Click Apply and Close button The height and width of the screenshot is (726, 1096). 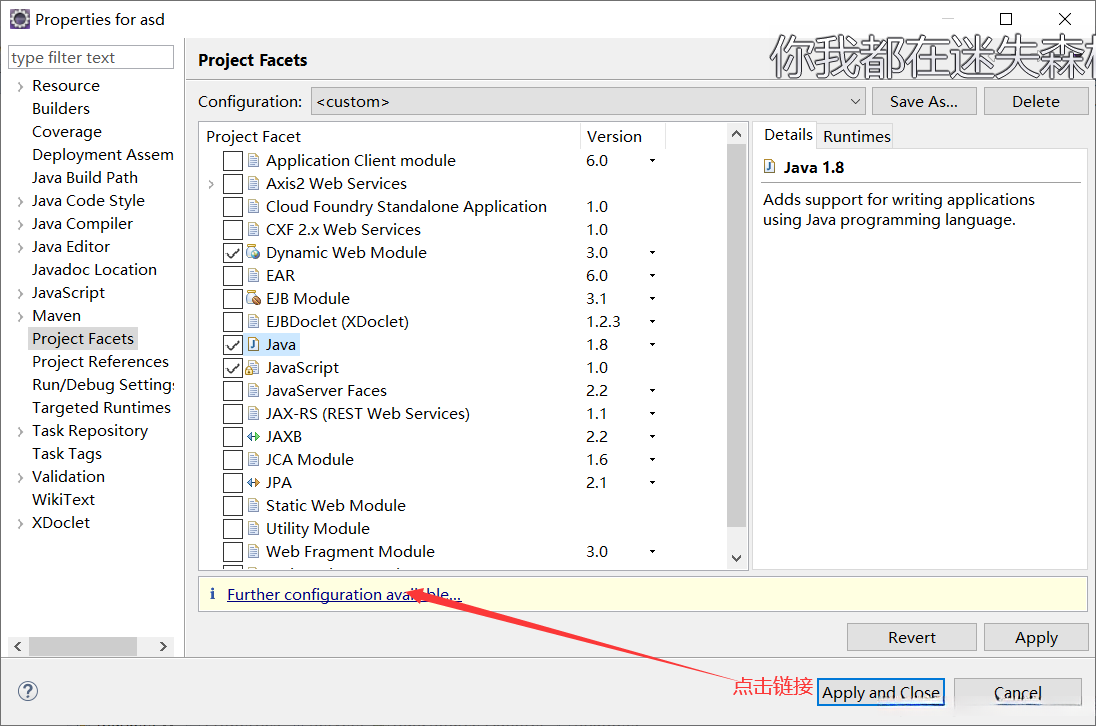881,692
